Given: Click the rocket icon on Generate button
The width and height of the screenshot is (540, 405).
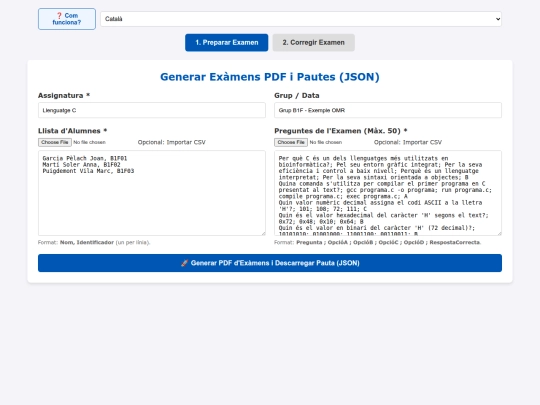Looking at the screenshot, I should click(185, 263).
